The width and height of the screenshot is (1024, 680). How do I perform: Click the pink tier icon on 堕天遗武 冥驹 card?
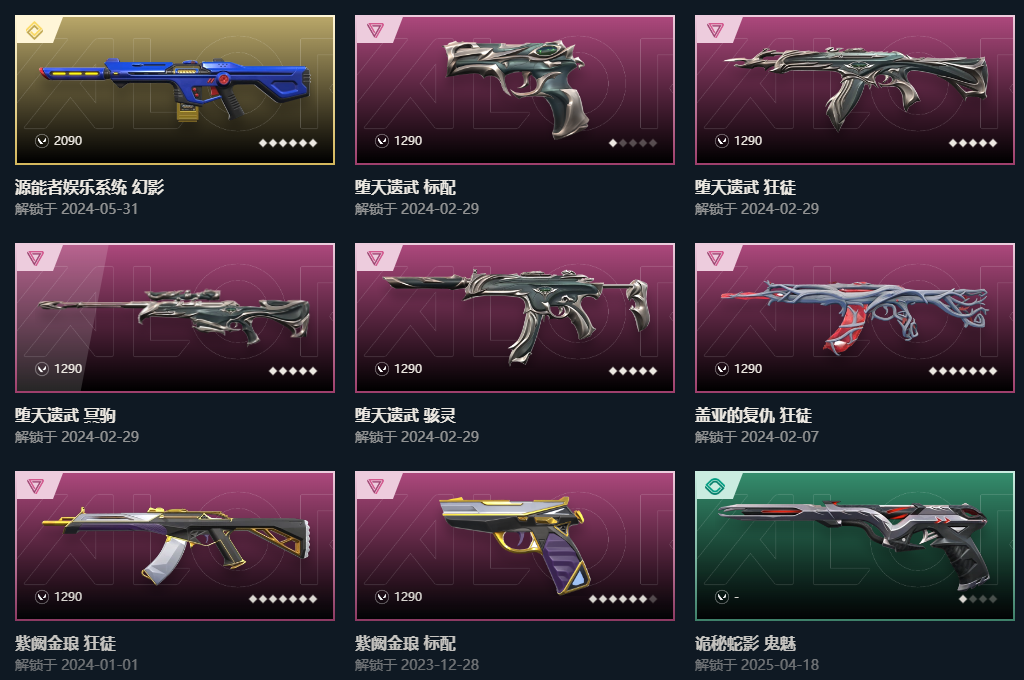tap(35, 258)
